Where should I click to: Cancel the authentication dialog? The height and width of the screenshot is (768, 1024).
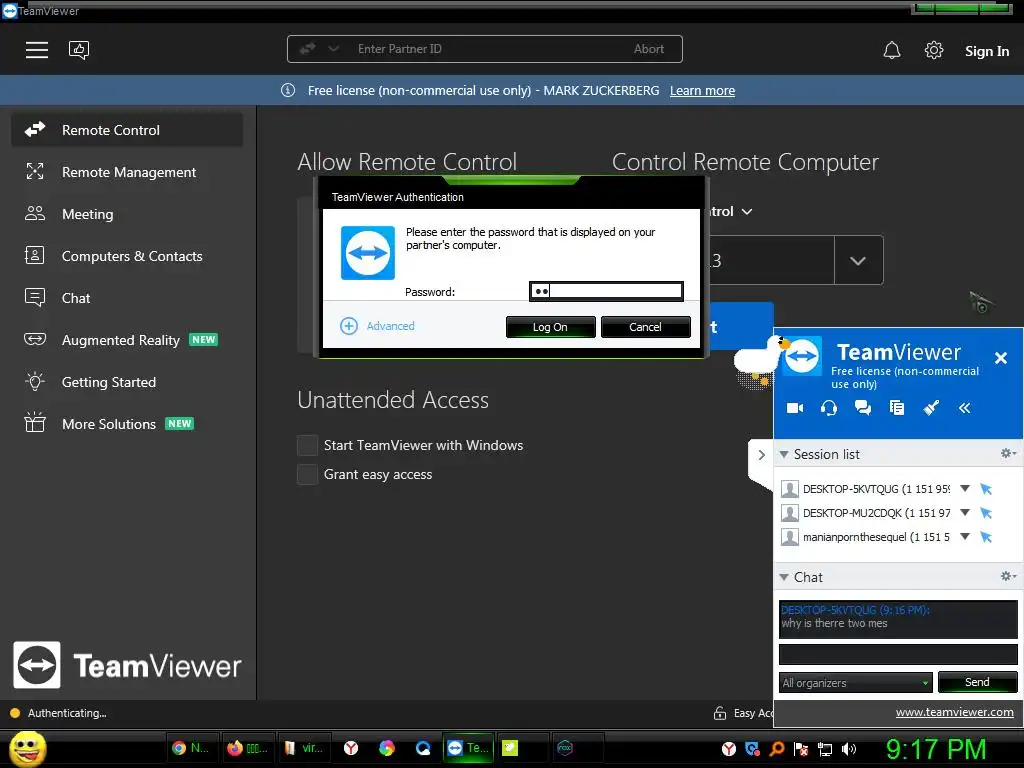coord(645,327)
